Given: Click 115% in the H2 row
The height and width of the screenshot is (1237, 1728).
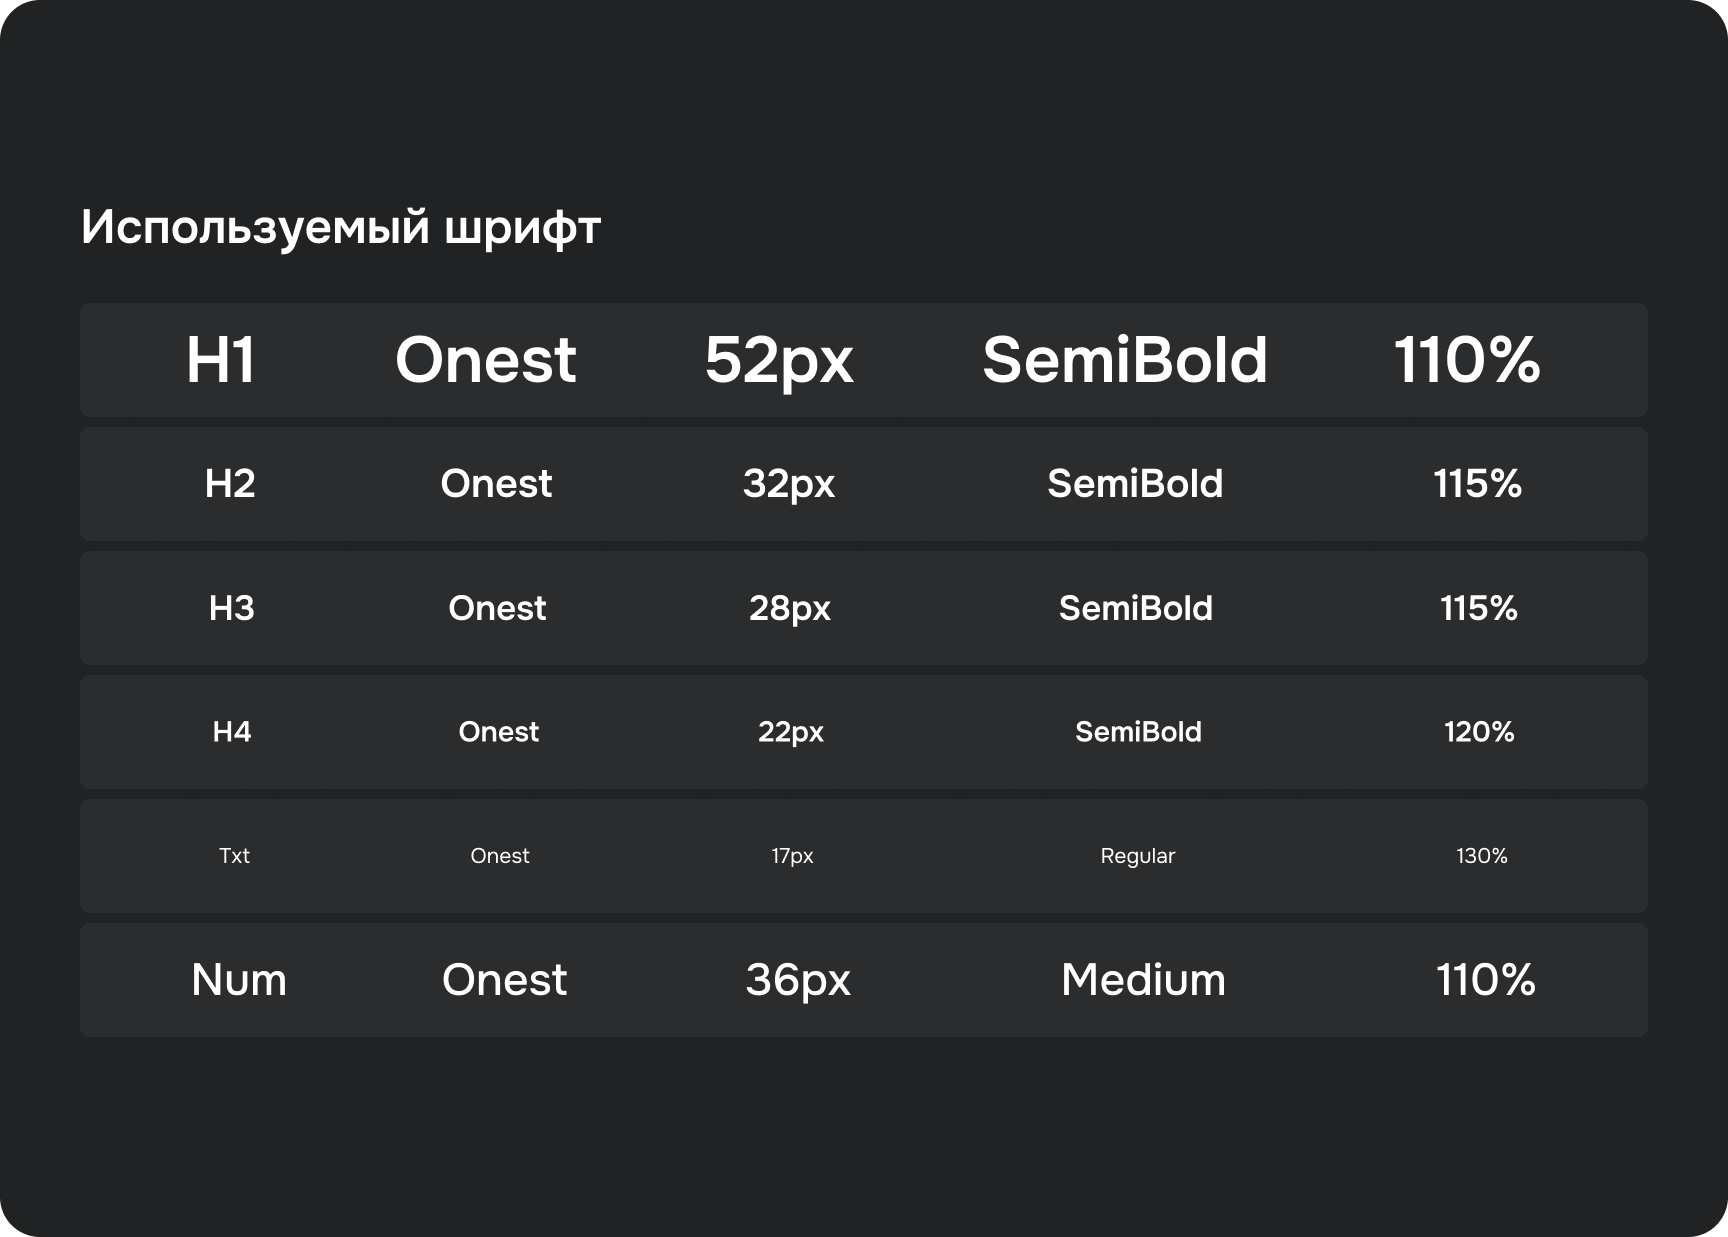Looking at the screenshot, I should click(1477, 484).
